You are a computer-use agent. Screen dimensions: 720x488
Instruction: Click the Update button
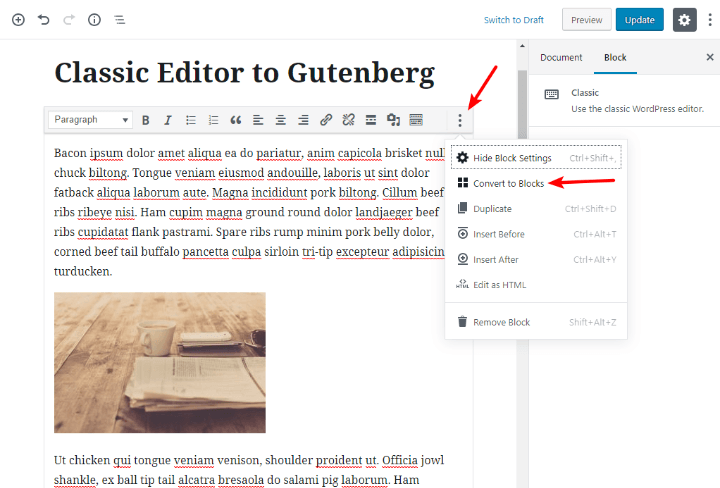(639, 20)
